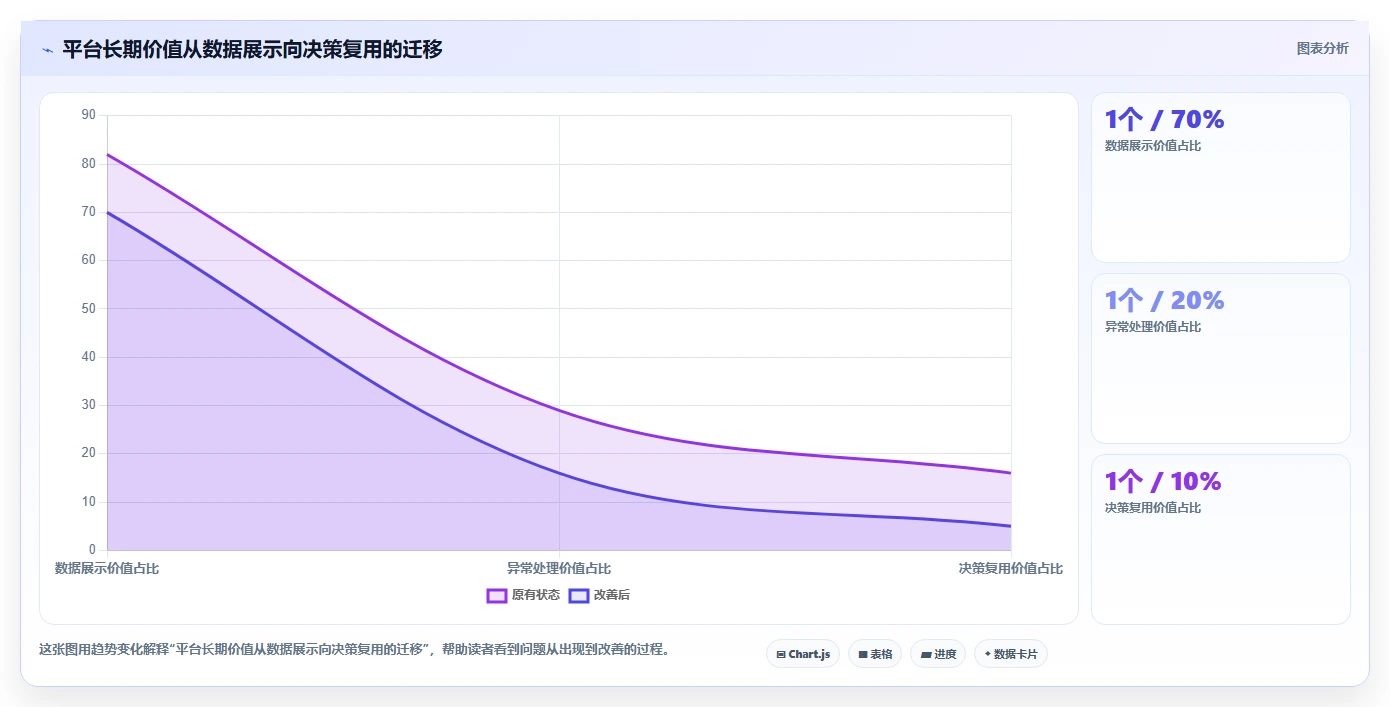Viewport: 1390px width, 707px height.
Task: Click the x-axis label 异常处理价值占比
Action: 559,568
